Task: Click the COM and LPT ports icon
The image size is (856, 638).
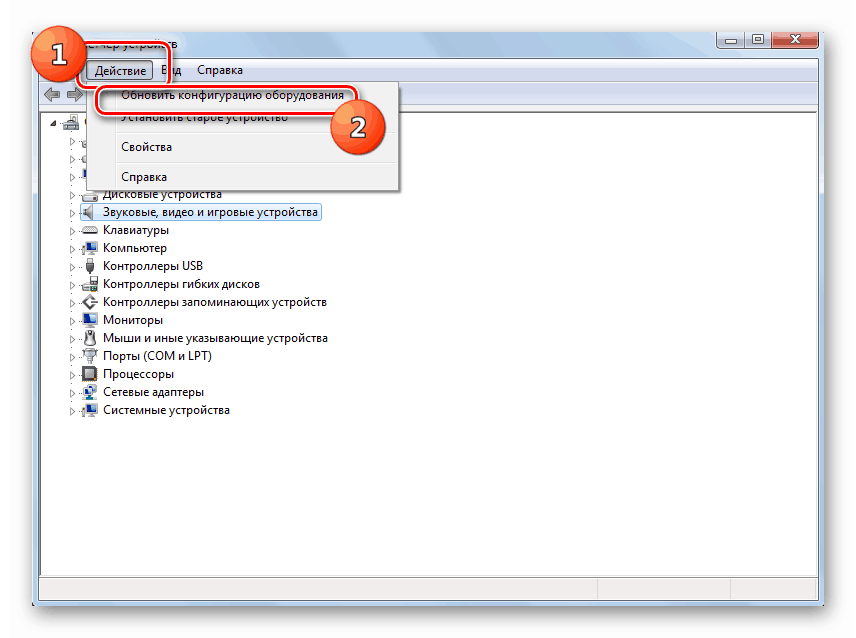Action: [x=89, y=356]
